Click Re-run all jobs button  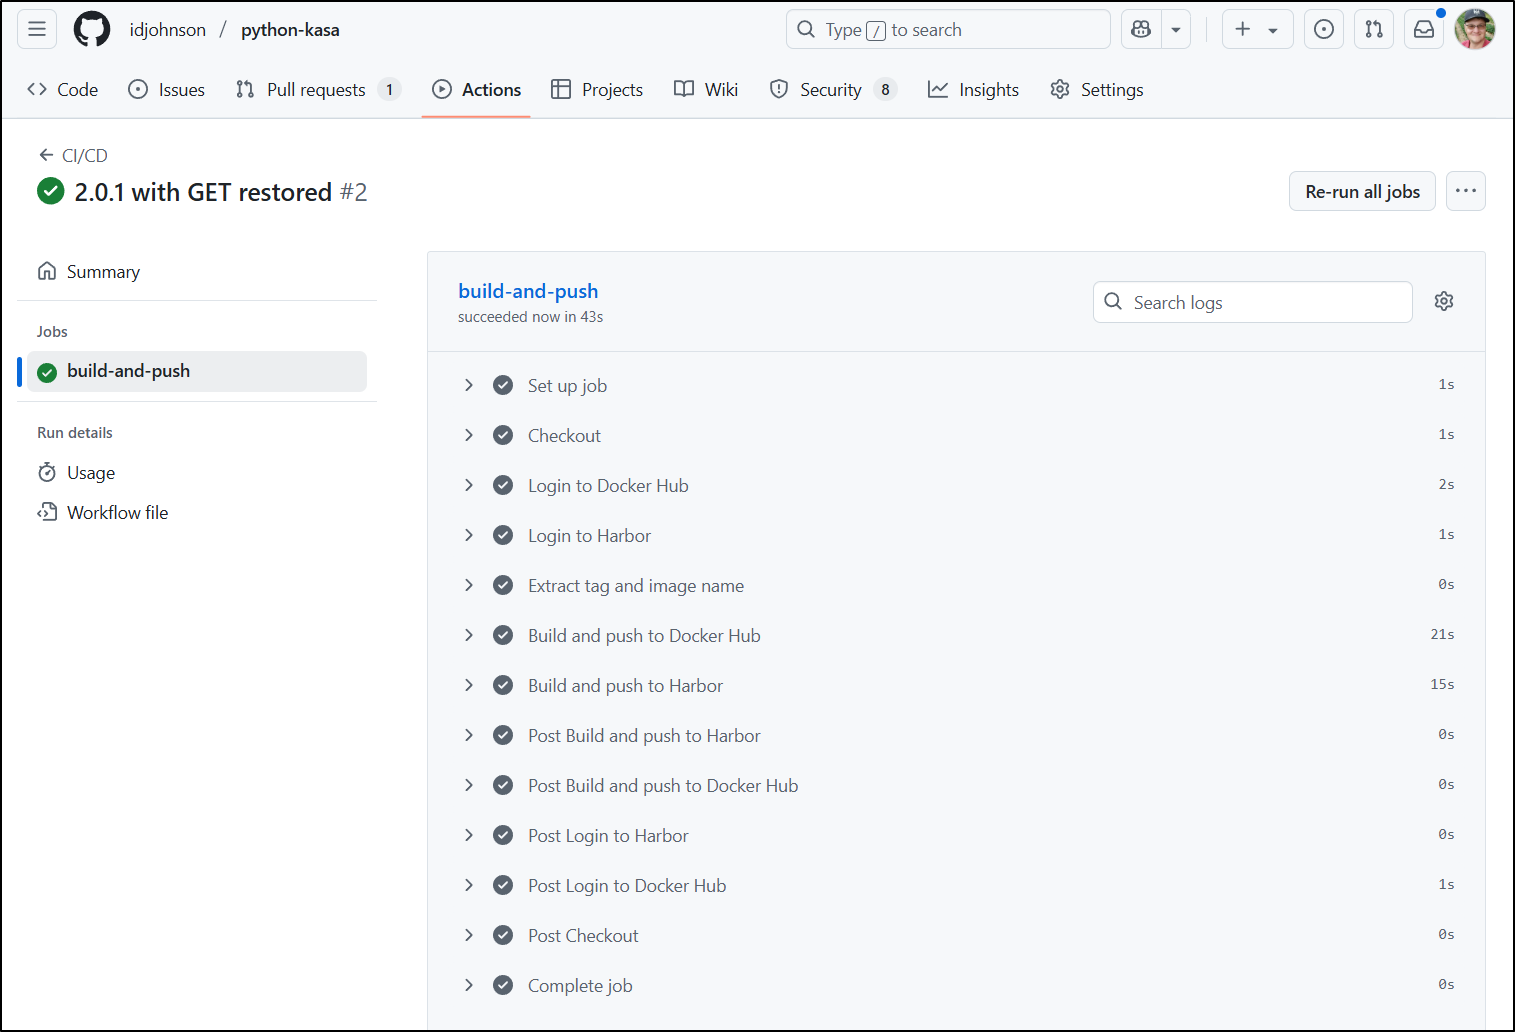coord(1362,191)
